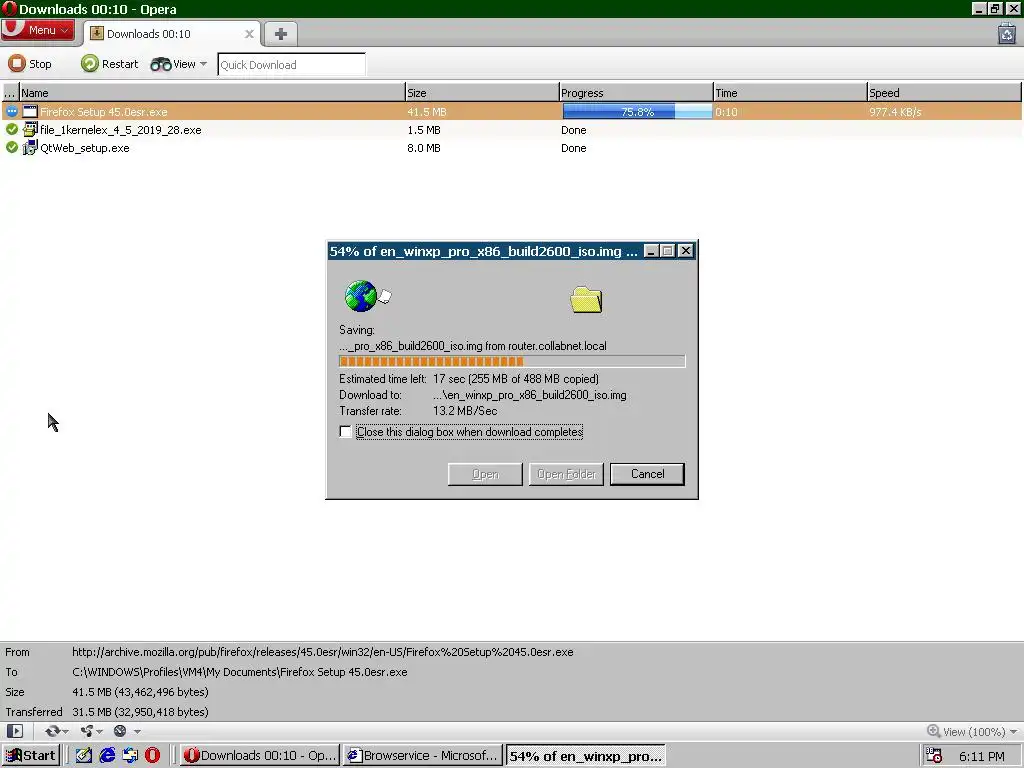Focus the Quick Download field

coord(291,65)
